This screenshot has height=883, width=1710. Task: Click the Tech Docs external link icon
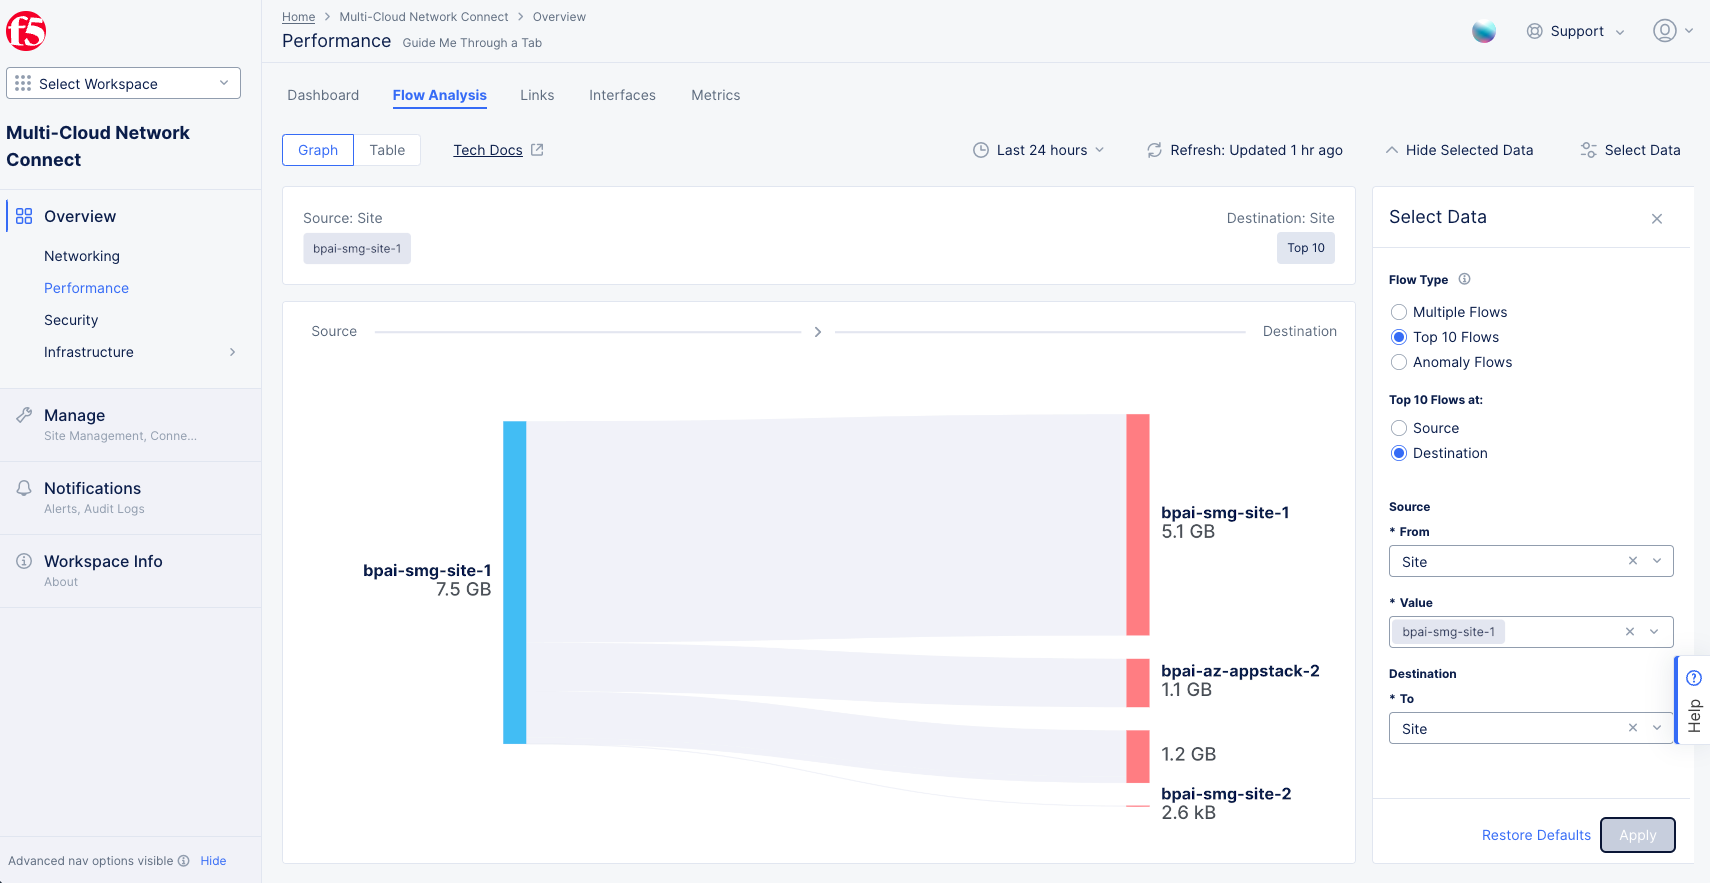(x=537, y=150)
